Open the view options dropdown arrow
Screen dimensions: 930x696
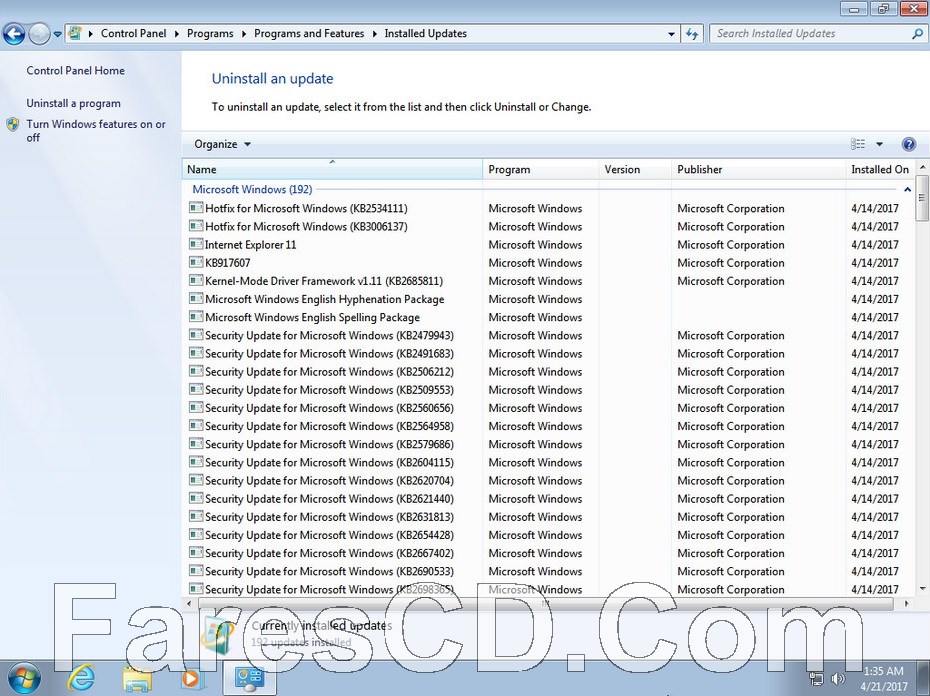(880, 144)
